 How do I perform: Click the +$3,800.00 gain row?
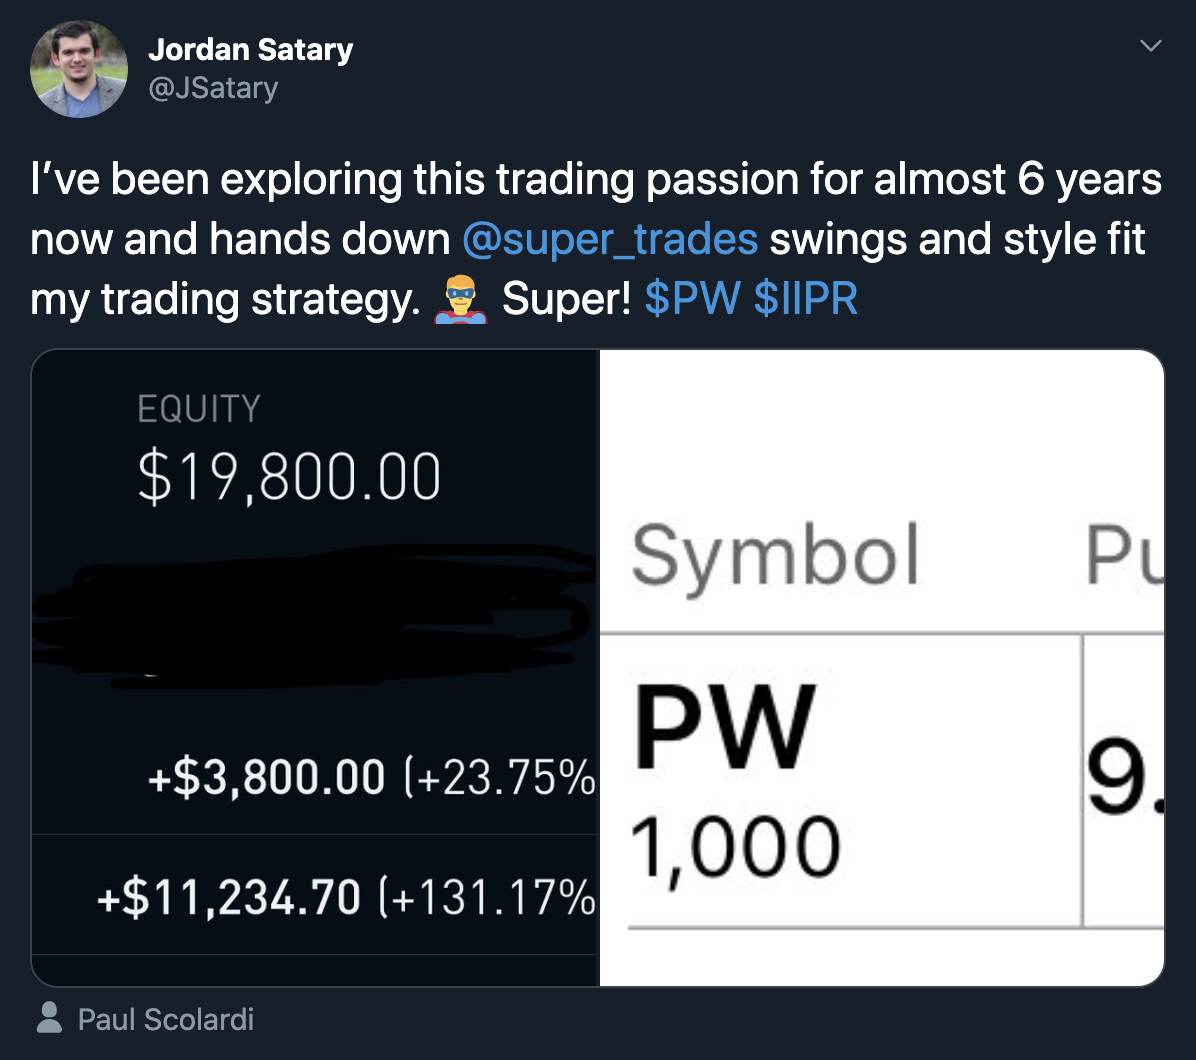pyautogui.click(x=370, y=777)
